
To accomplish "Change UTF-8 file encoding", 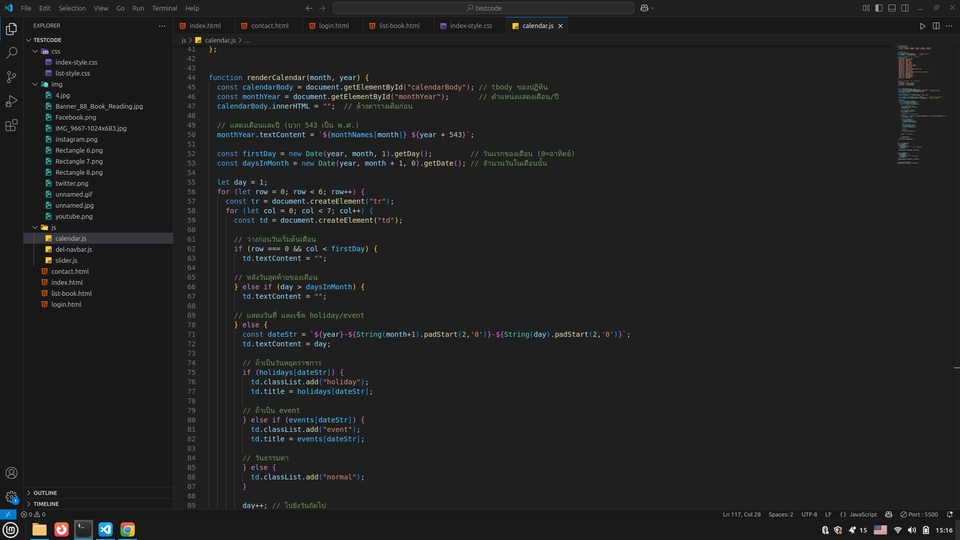I will tap(809, 514).
